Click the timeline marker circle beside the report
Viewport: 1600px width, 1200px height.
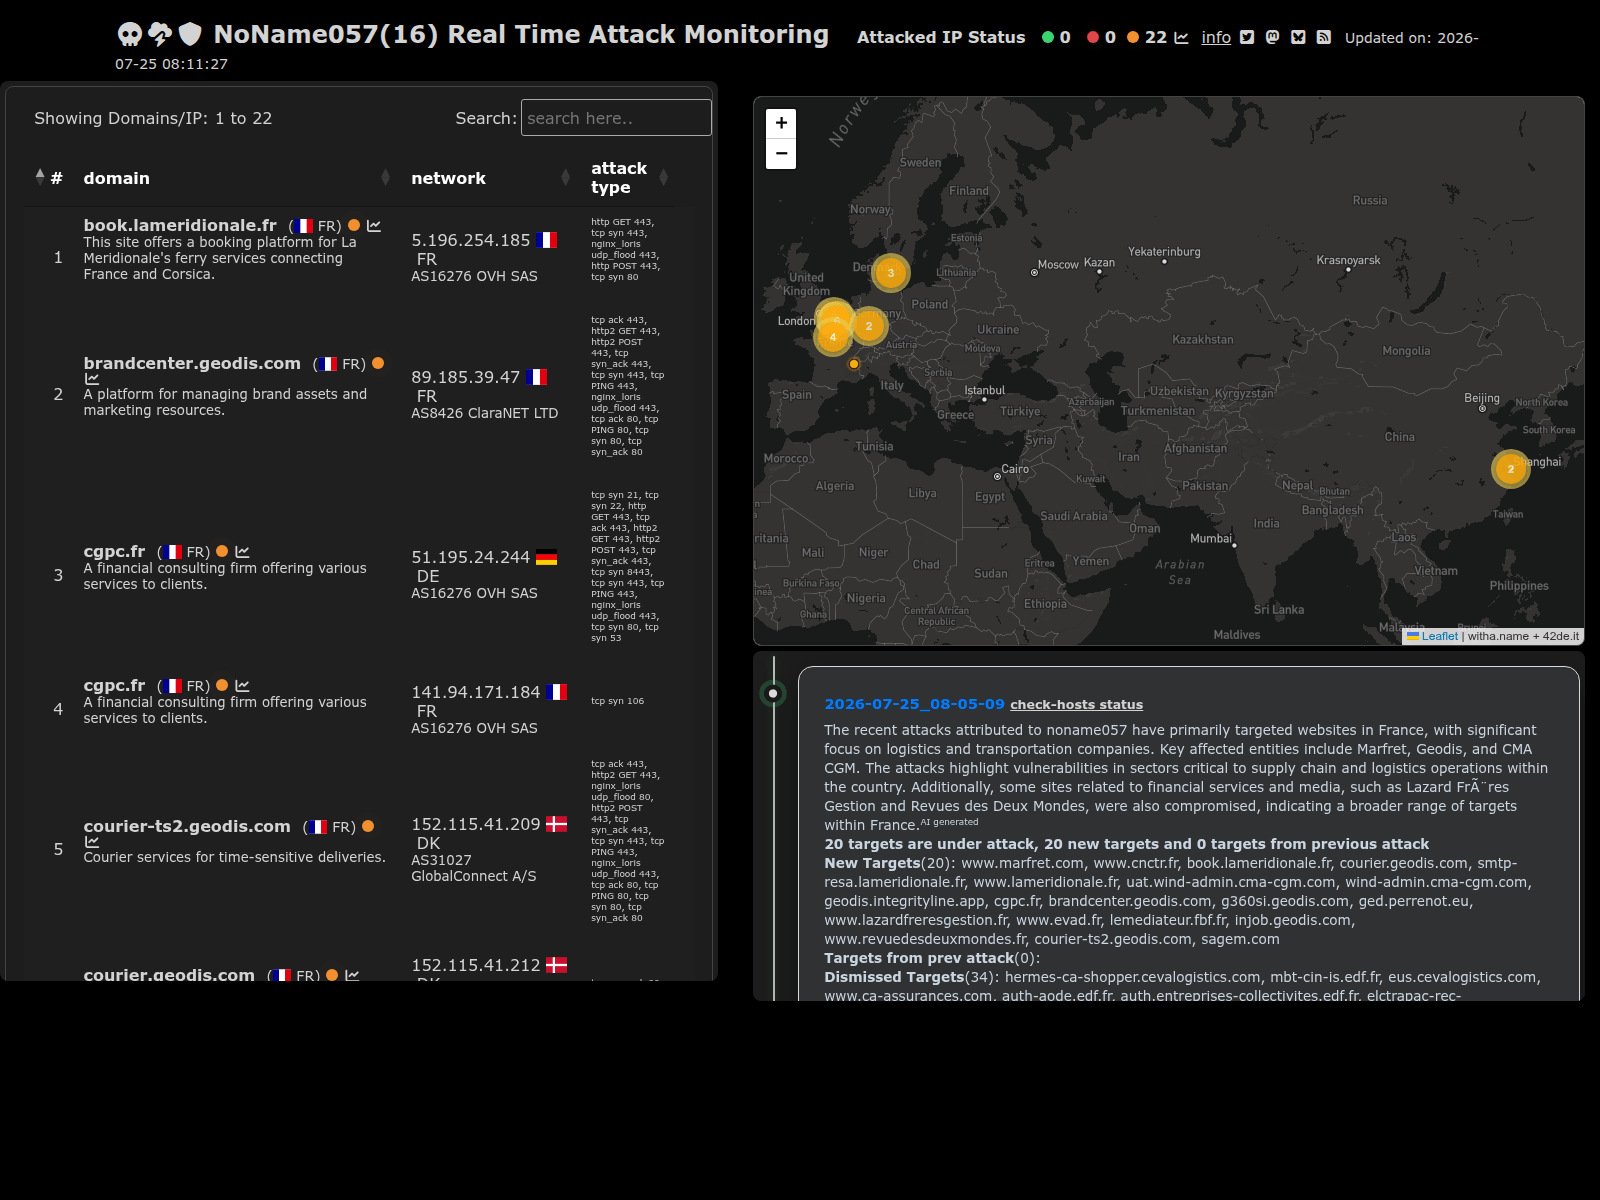tap(773, 693)
